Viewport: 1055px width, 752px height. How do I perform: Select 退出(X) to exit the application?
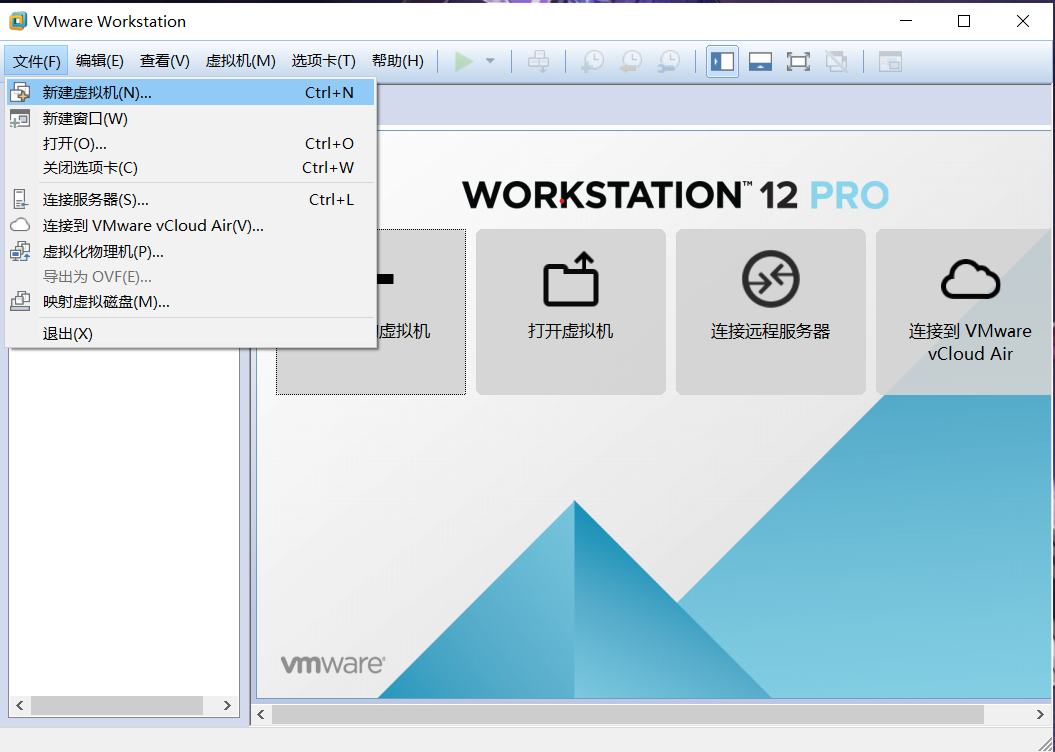click(x=190, y=334)
